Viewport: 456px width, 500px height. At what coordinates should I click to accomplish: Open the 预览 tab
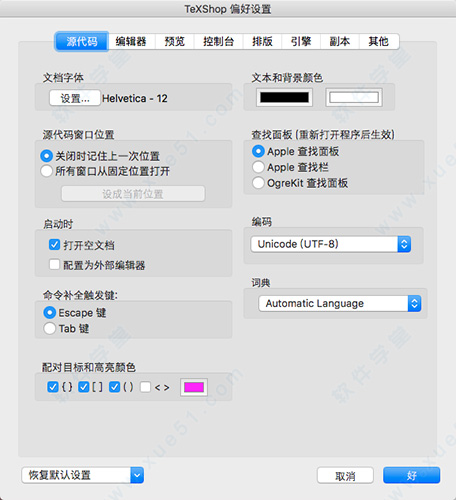[x=175, y=41]
